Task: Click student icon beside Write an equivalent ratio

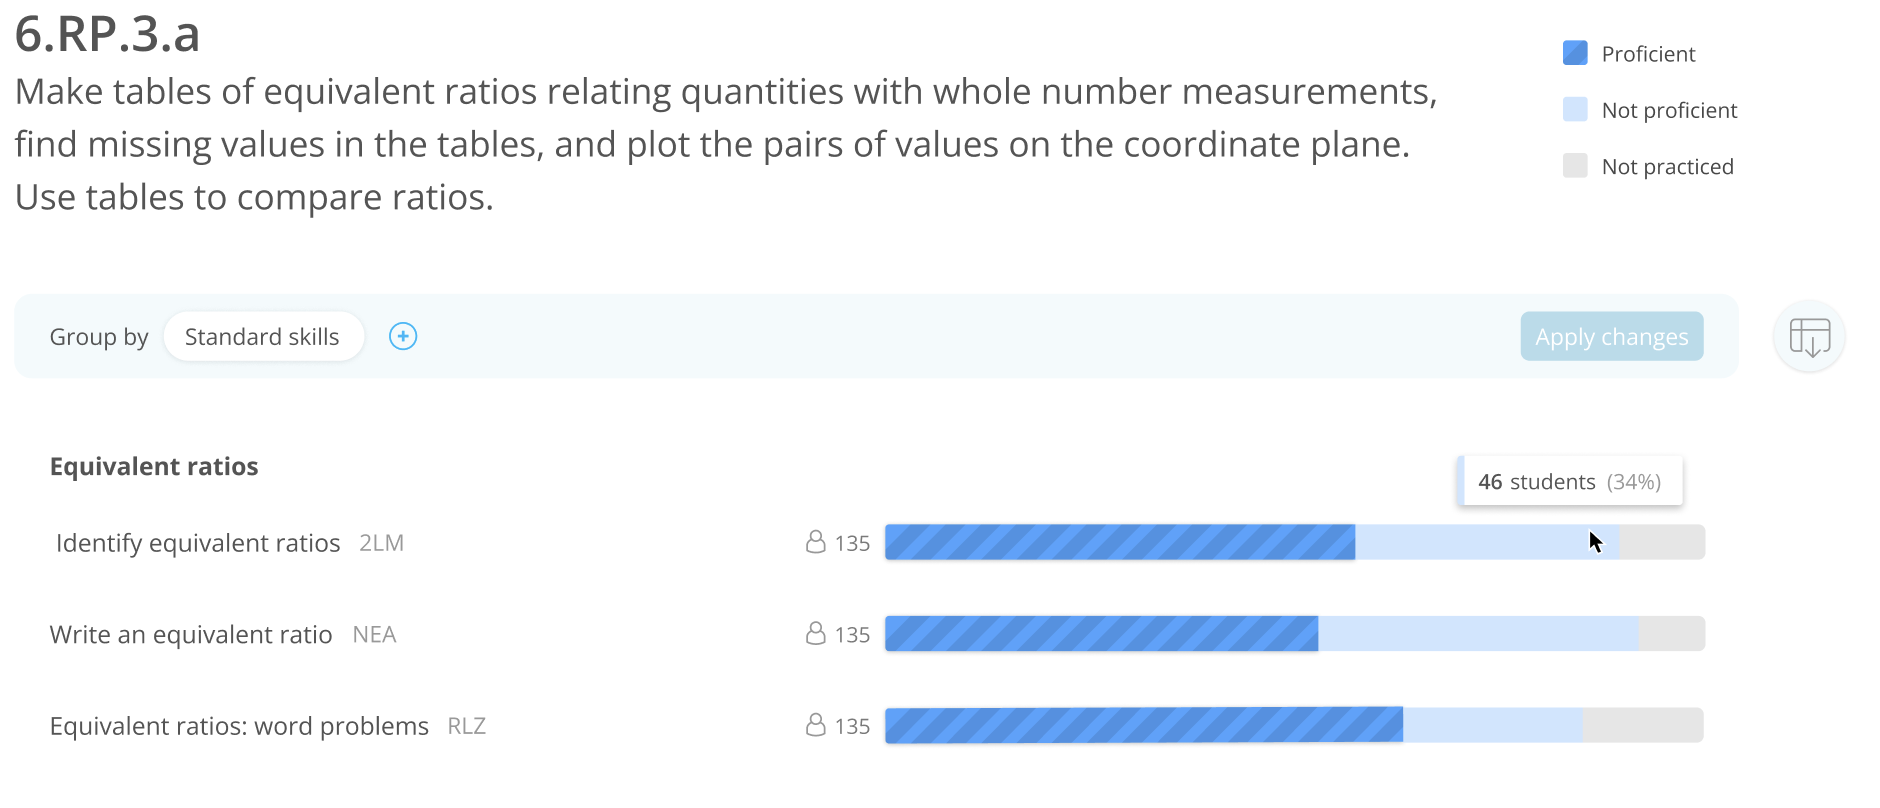Action: pyautogui.click(x=816, y=634)
